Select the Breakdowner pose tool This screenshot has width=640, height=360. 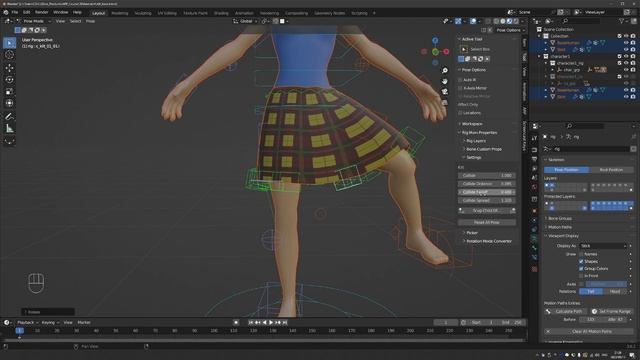tap(9, 142)
